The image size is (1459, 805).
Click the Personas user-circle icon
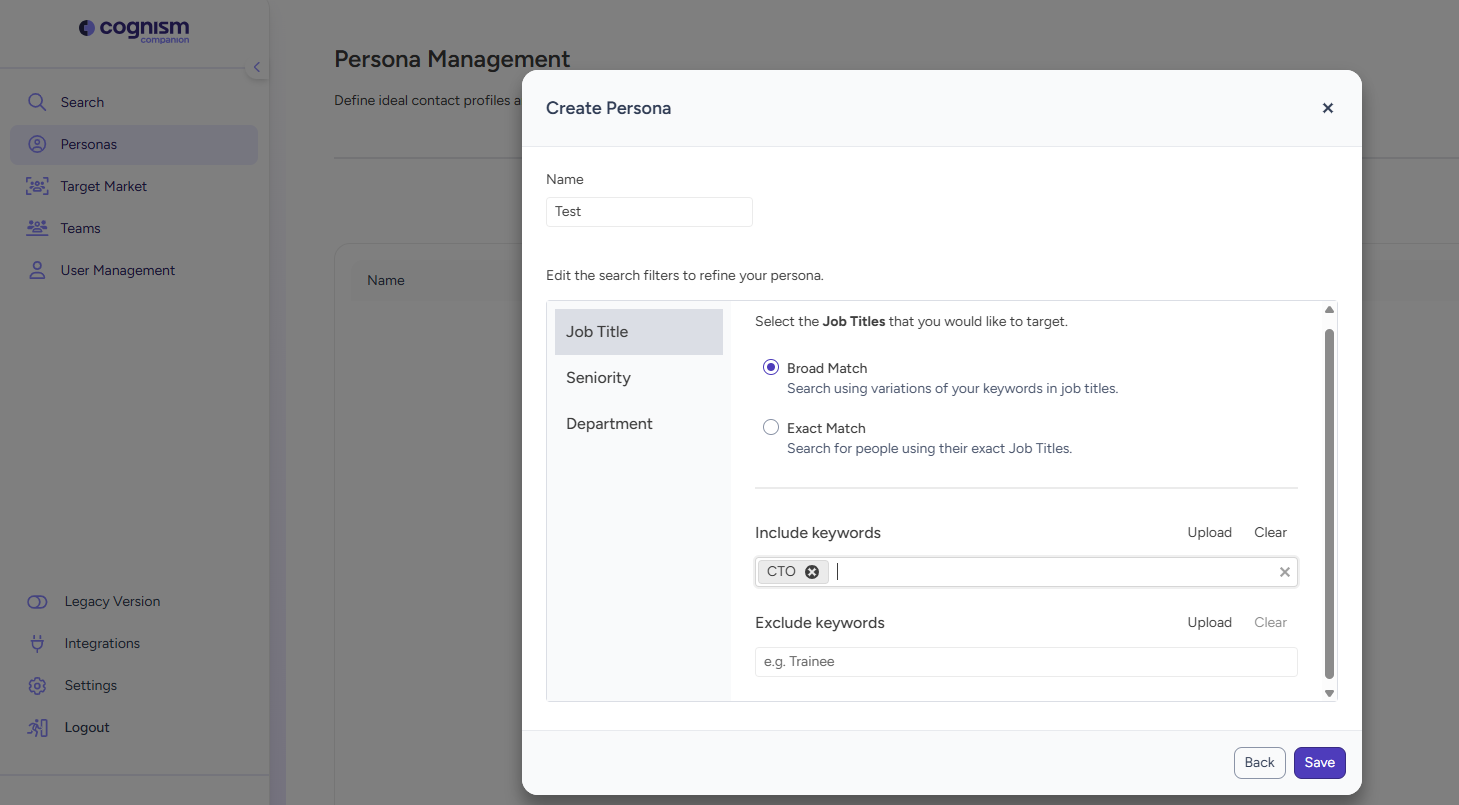click(37, 144)
